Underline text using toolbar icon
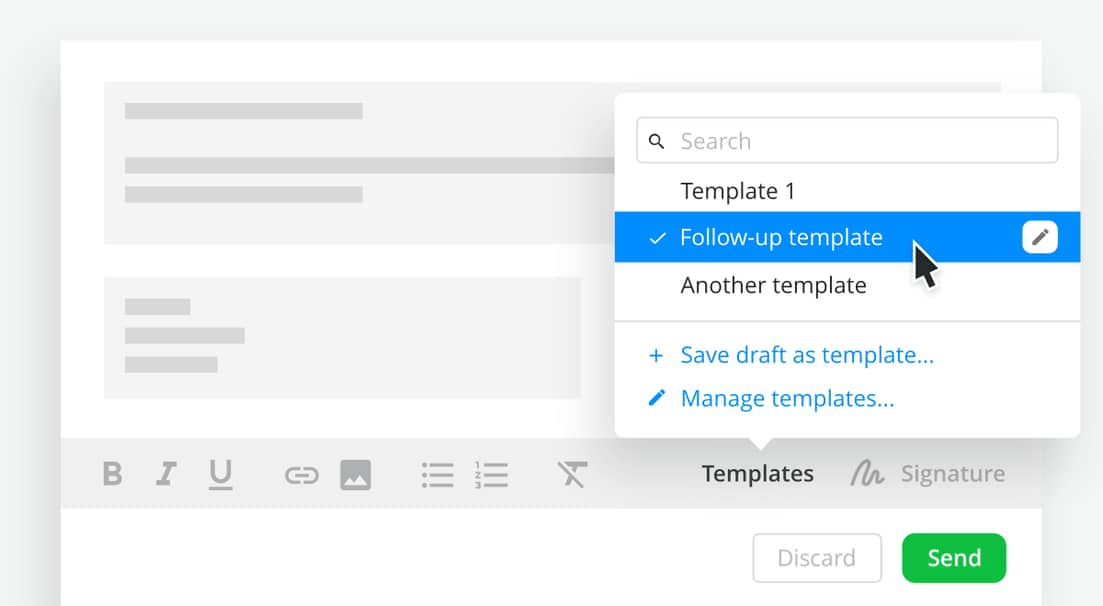The image size is (1103, 606). pyautogui.click(x=220, y=474)
